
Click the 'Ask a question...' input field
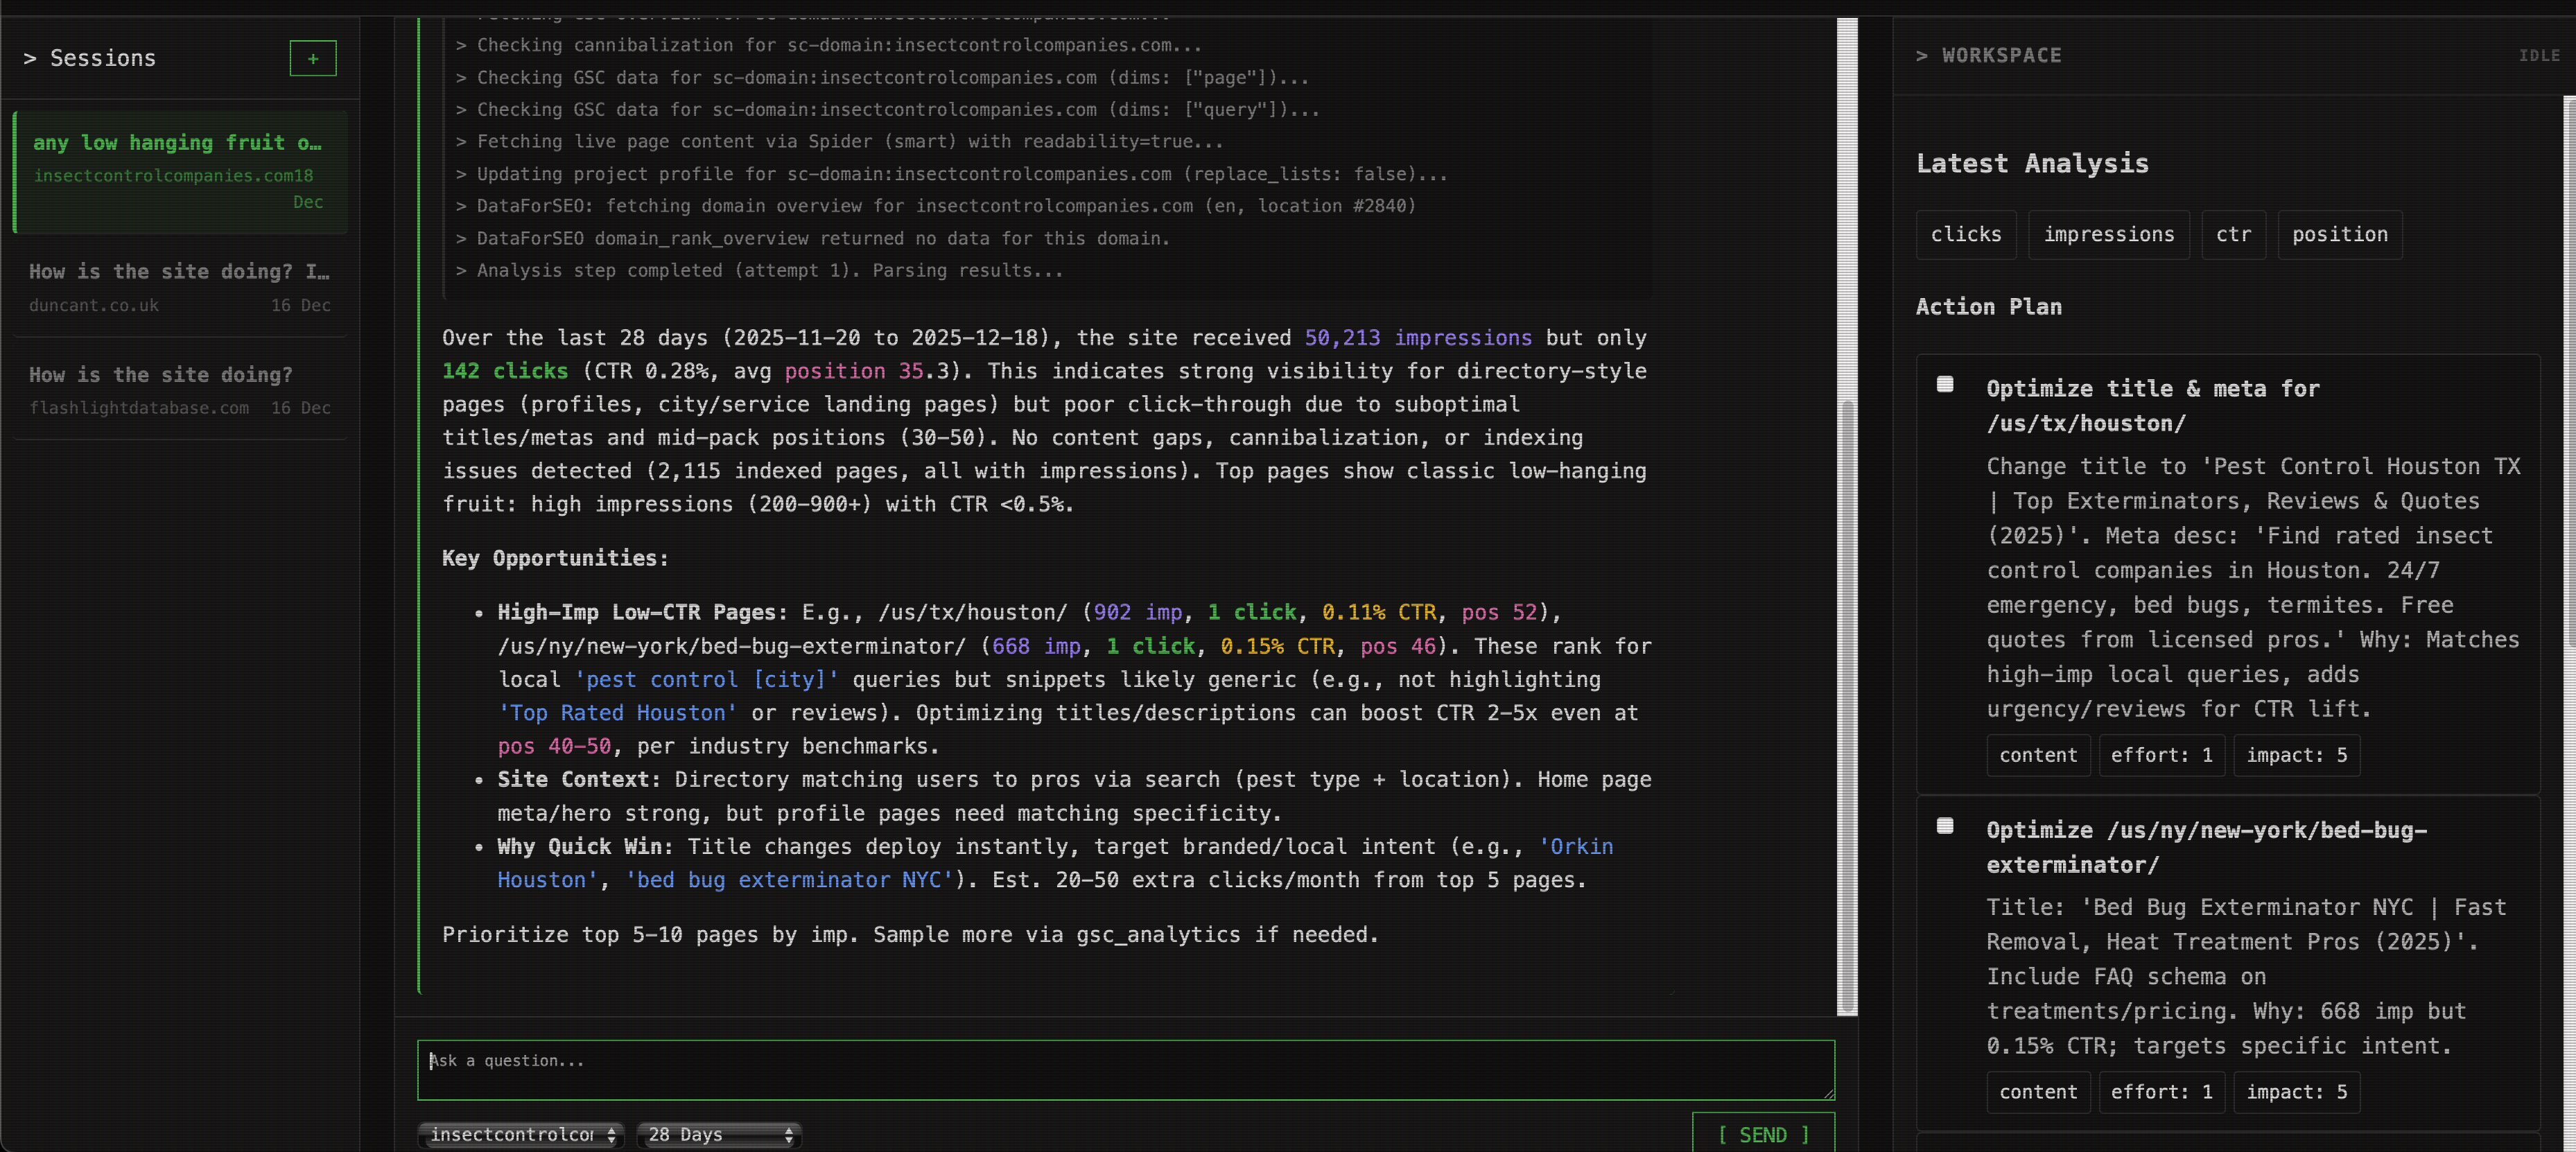(1126, 1069)
